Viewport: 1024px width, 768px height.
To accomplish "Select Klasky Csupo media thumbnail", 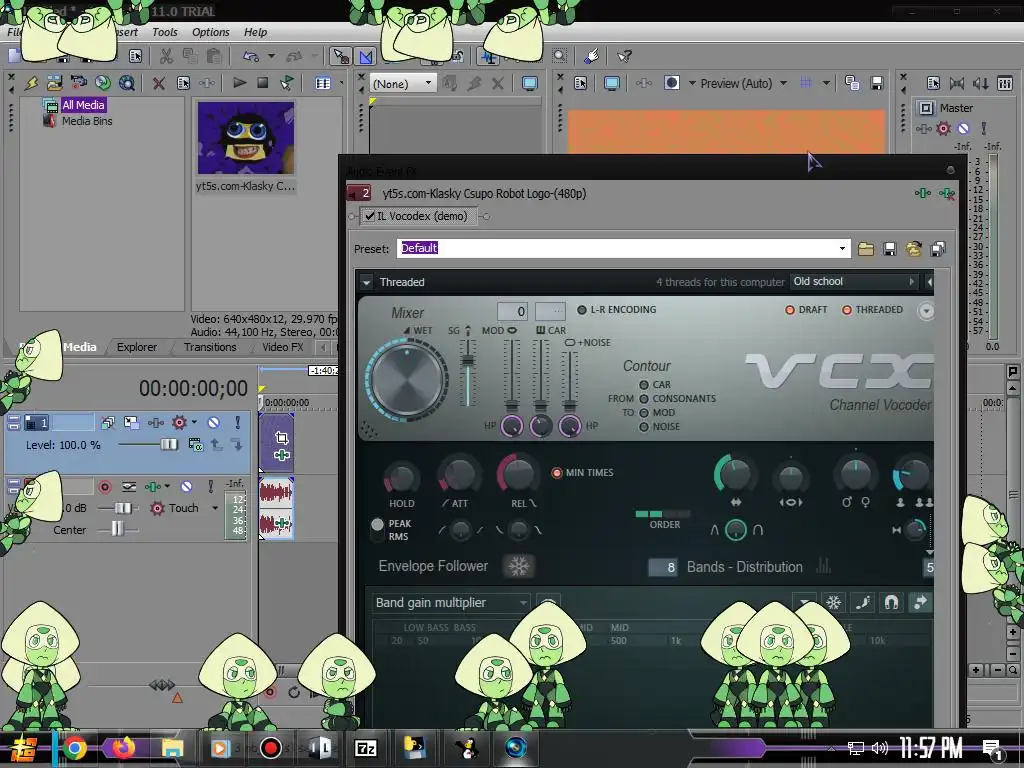I will 246,138.
